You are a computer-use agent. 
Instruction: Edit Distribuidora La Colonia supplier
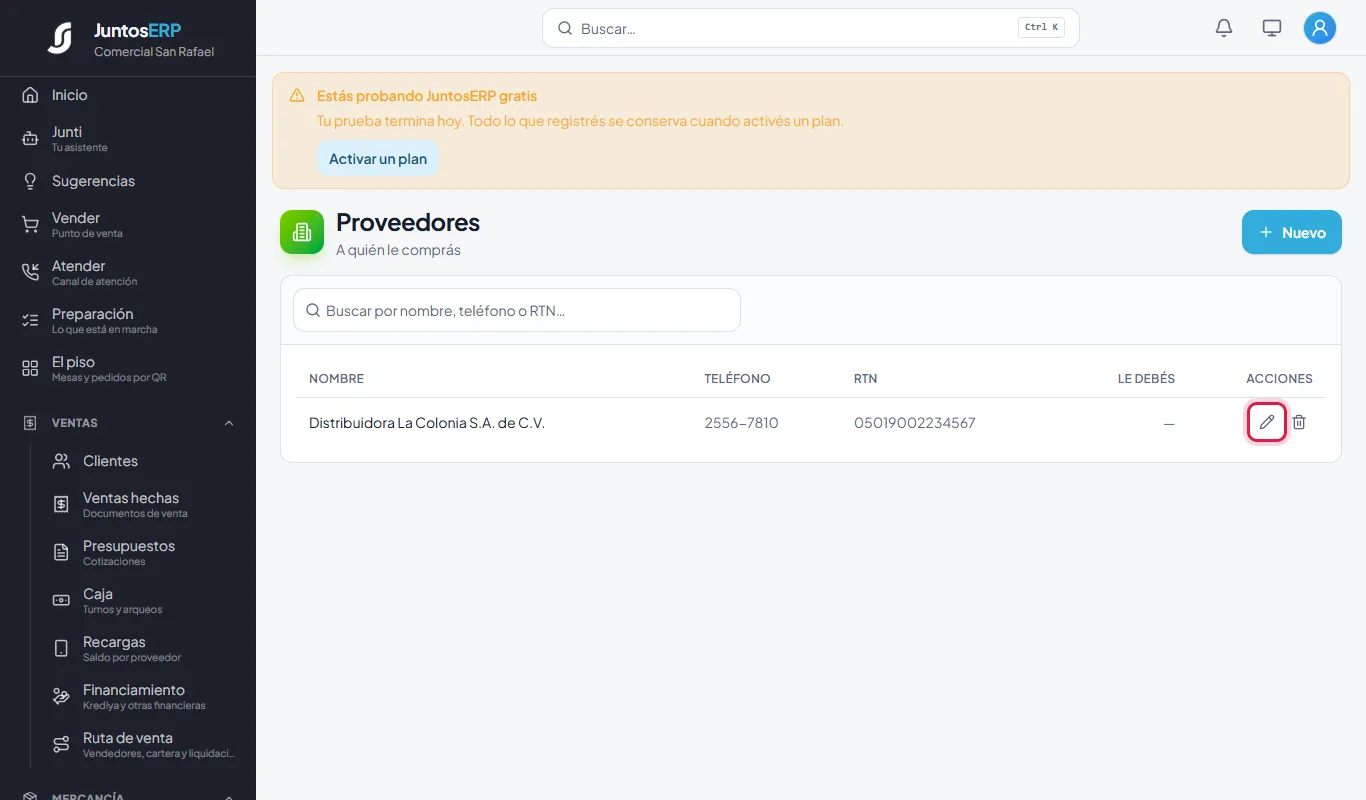[1267, 422]
